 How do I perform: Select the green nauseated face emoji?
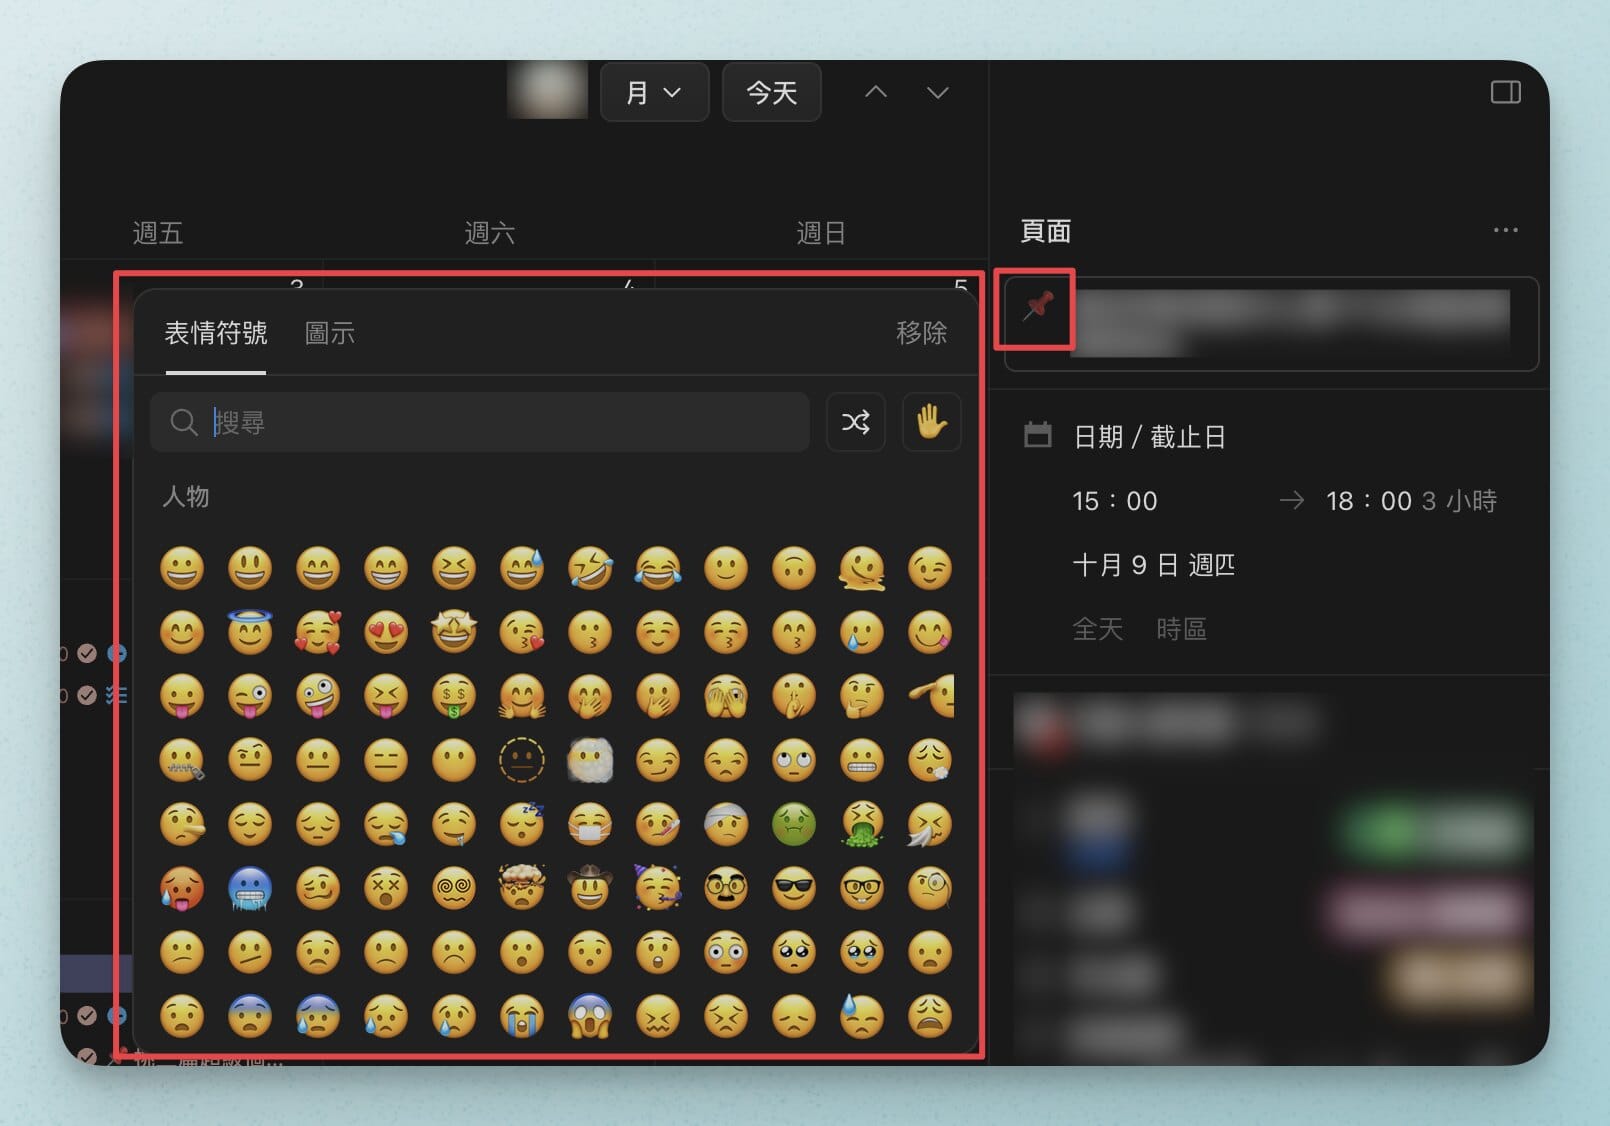point(794,824)
